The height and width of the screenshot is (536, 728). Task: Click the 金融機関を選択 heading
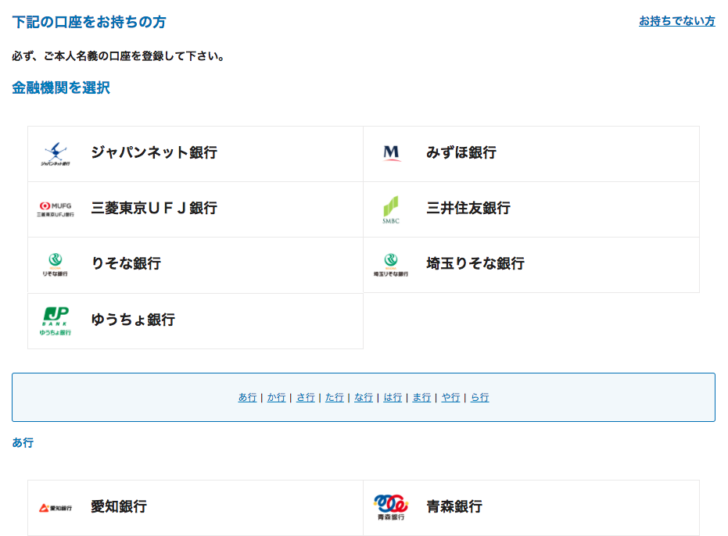[61, 87]
